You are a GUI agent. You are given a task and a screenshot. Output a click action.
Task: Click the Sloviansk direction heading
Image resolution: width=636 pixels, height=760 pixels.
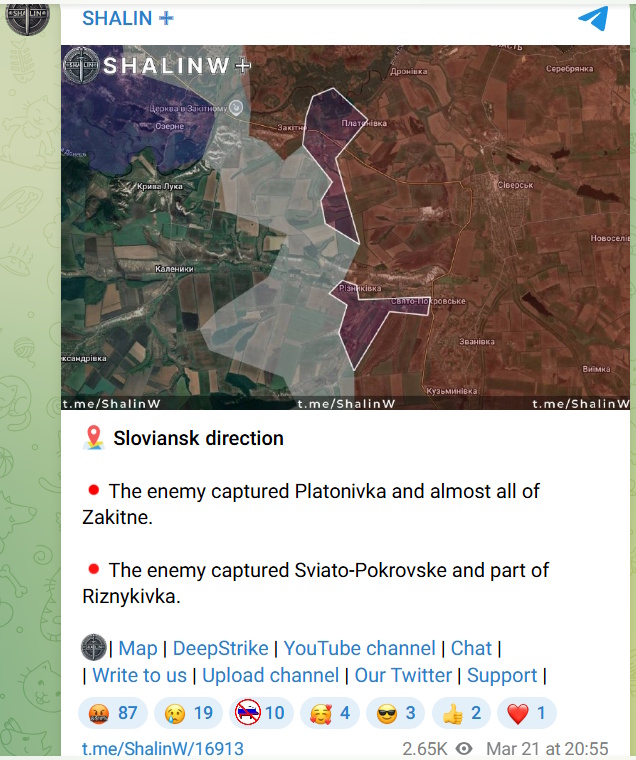tap(198, 438)
